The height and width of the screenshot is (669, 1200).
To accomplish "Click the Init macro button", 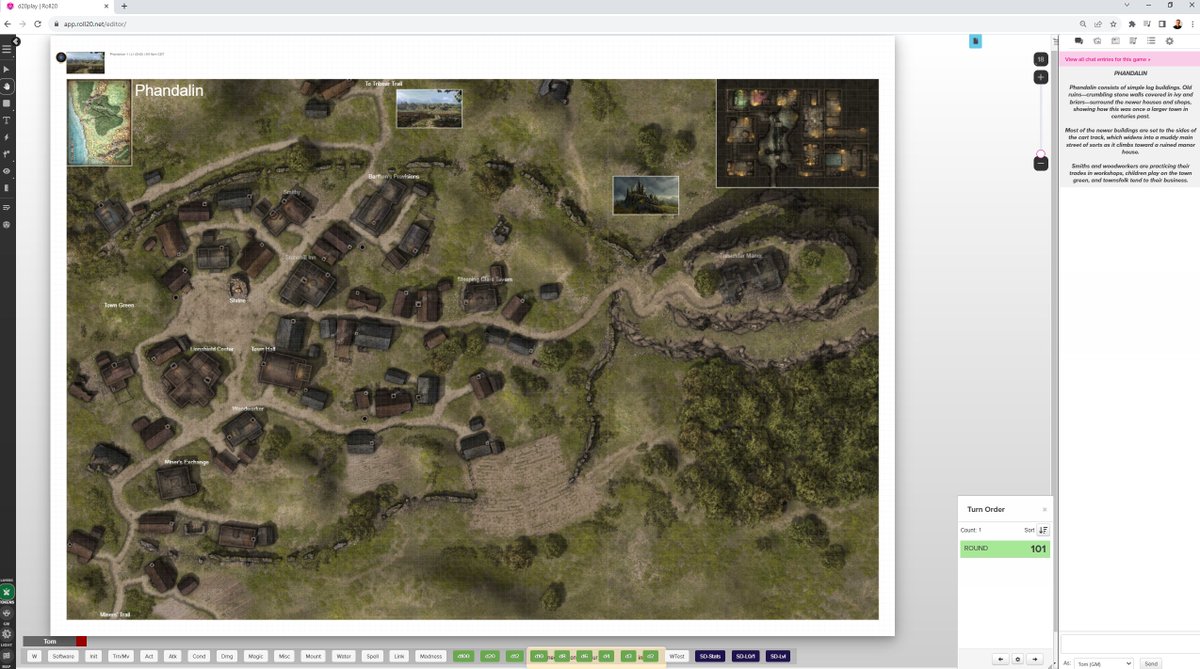I will point(94,656).
